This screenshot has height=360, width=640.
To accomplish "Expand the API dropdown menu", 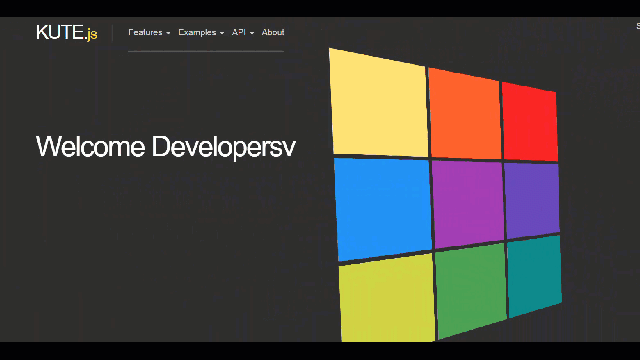I will point(242,32).
